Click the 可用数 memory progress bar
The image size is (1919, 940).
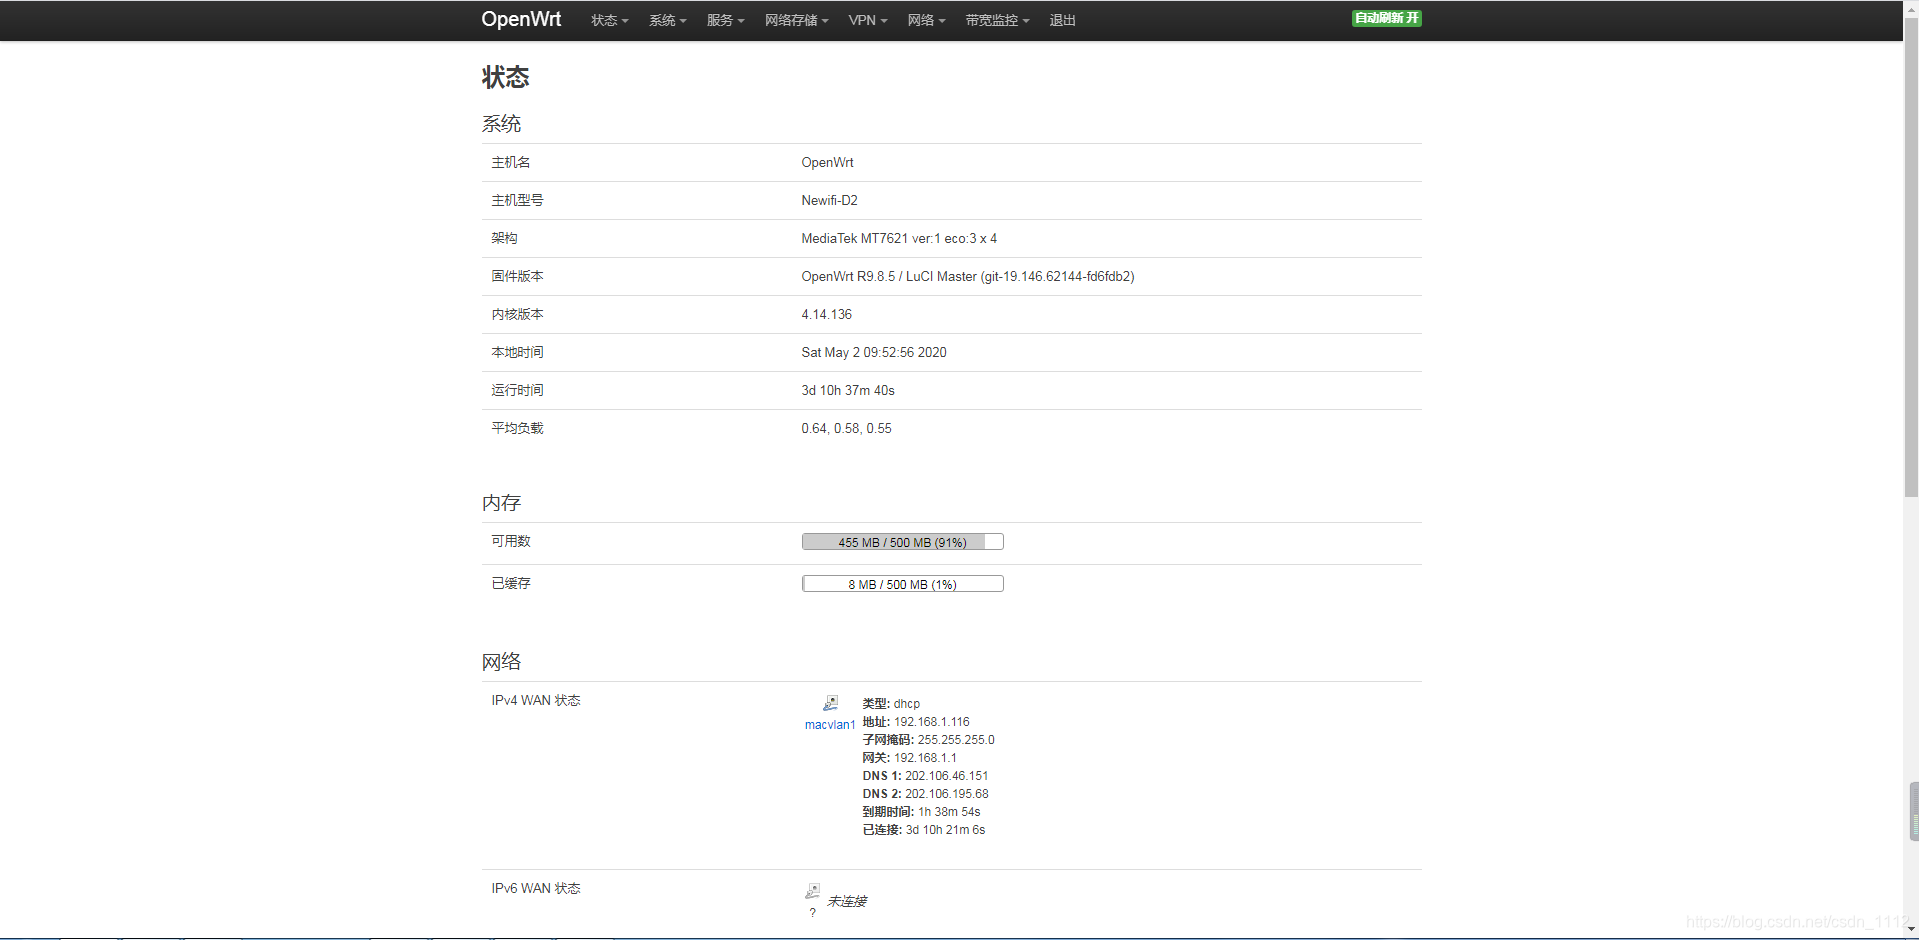coord(902,542)
